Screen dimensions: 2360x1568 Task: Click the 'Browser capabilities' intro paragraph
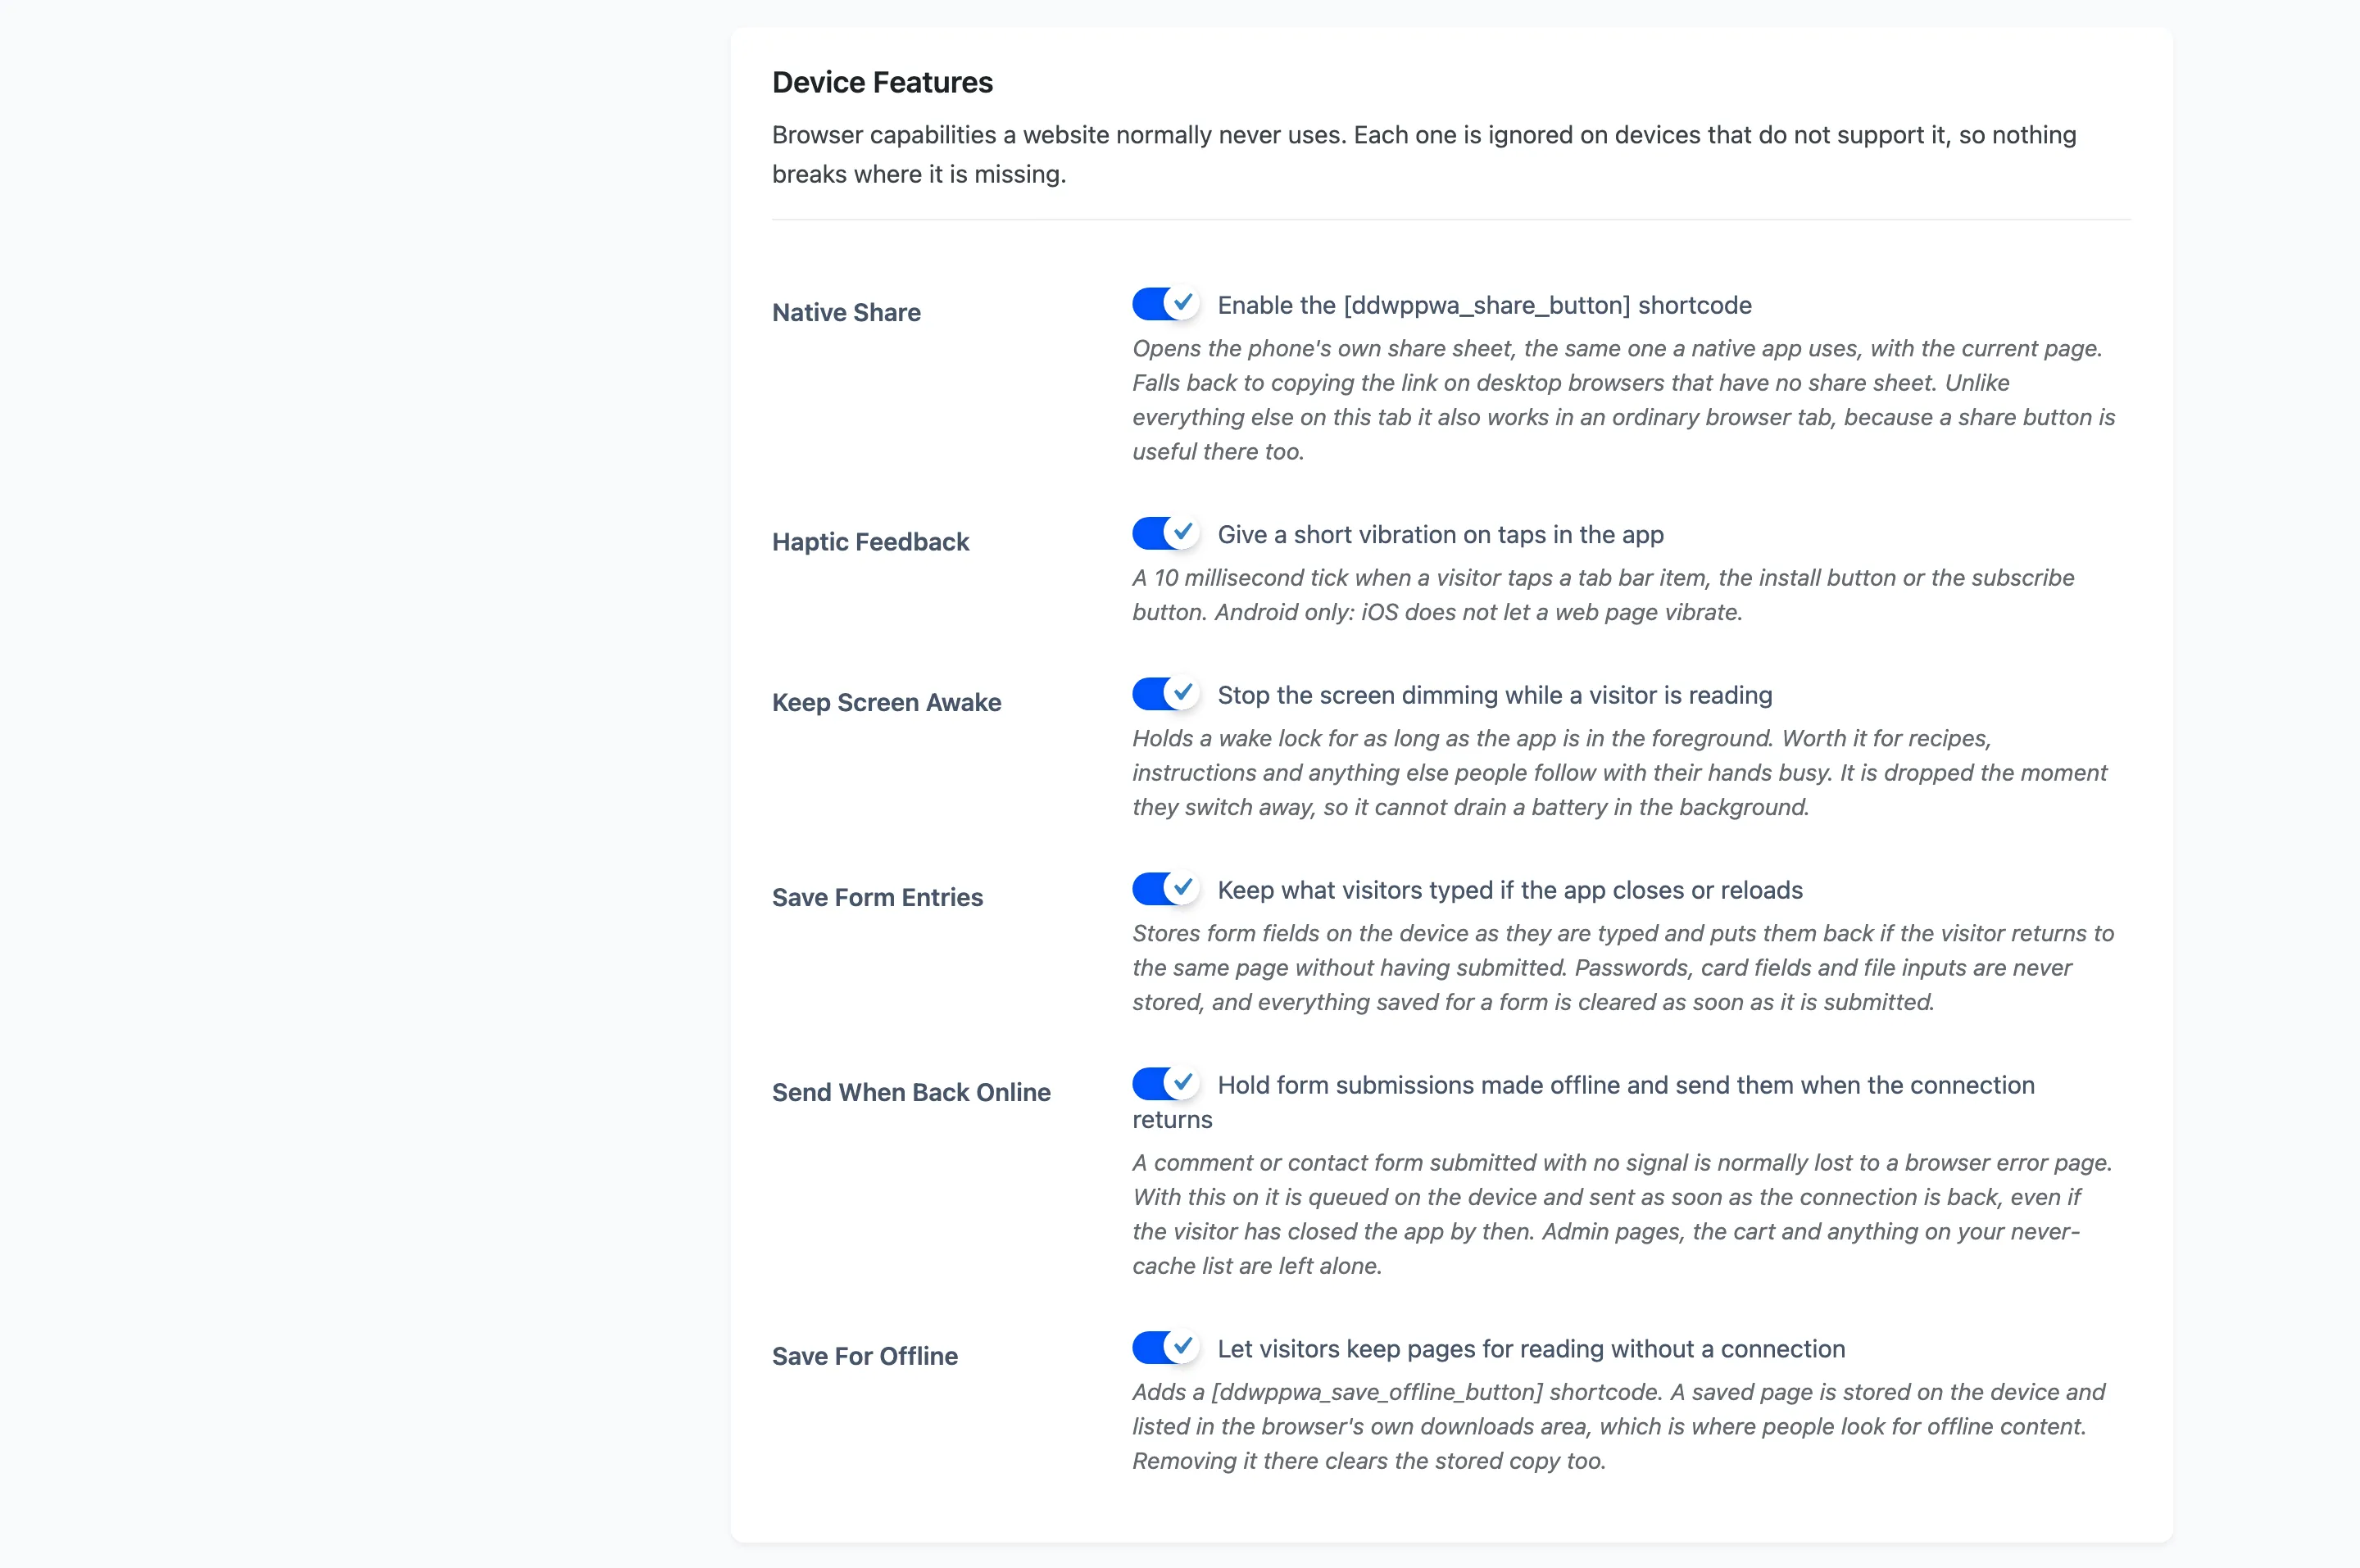point(1424,154)
